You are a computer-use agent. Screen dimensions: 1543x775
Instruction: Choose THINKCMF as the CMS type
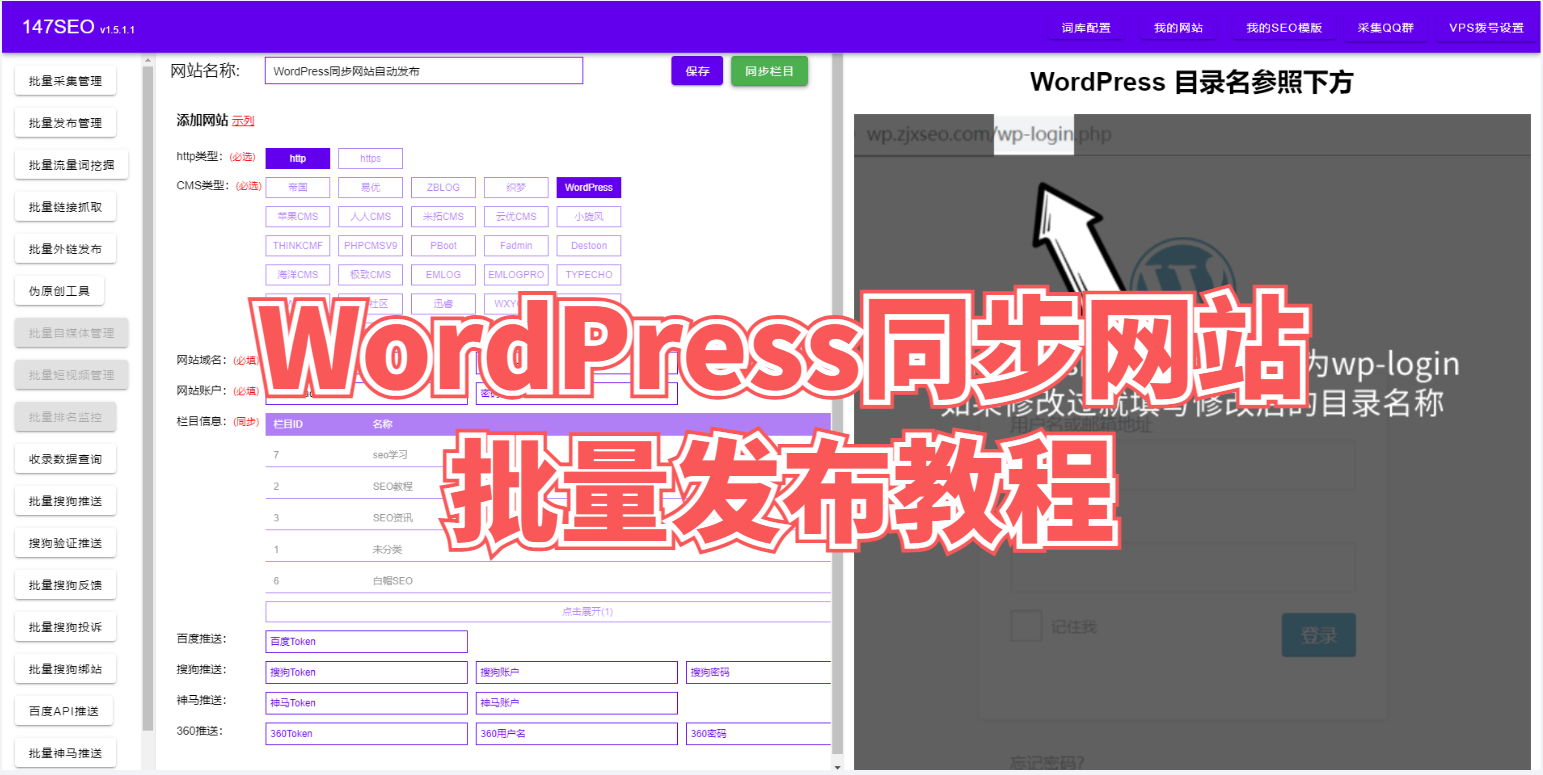[298, 245]
